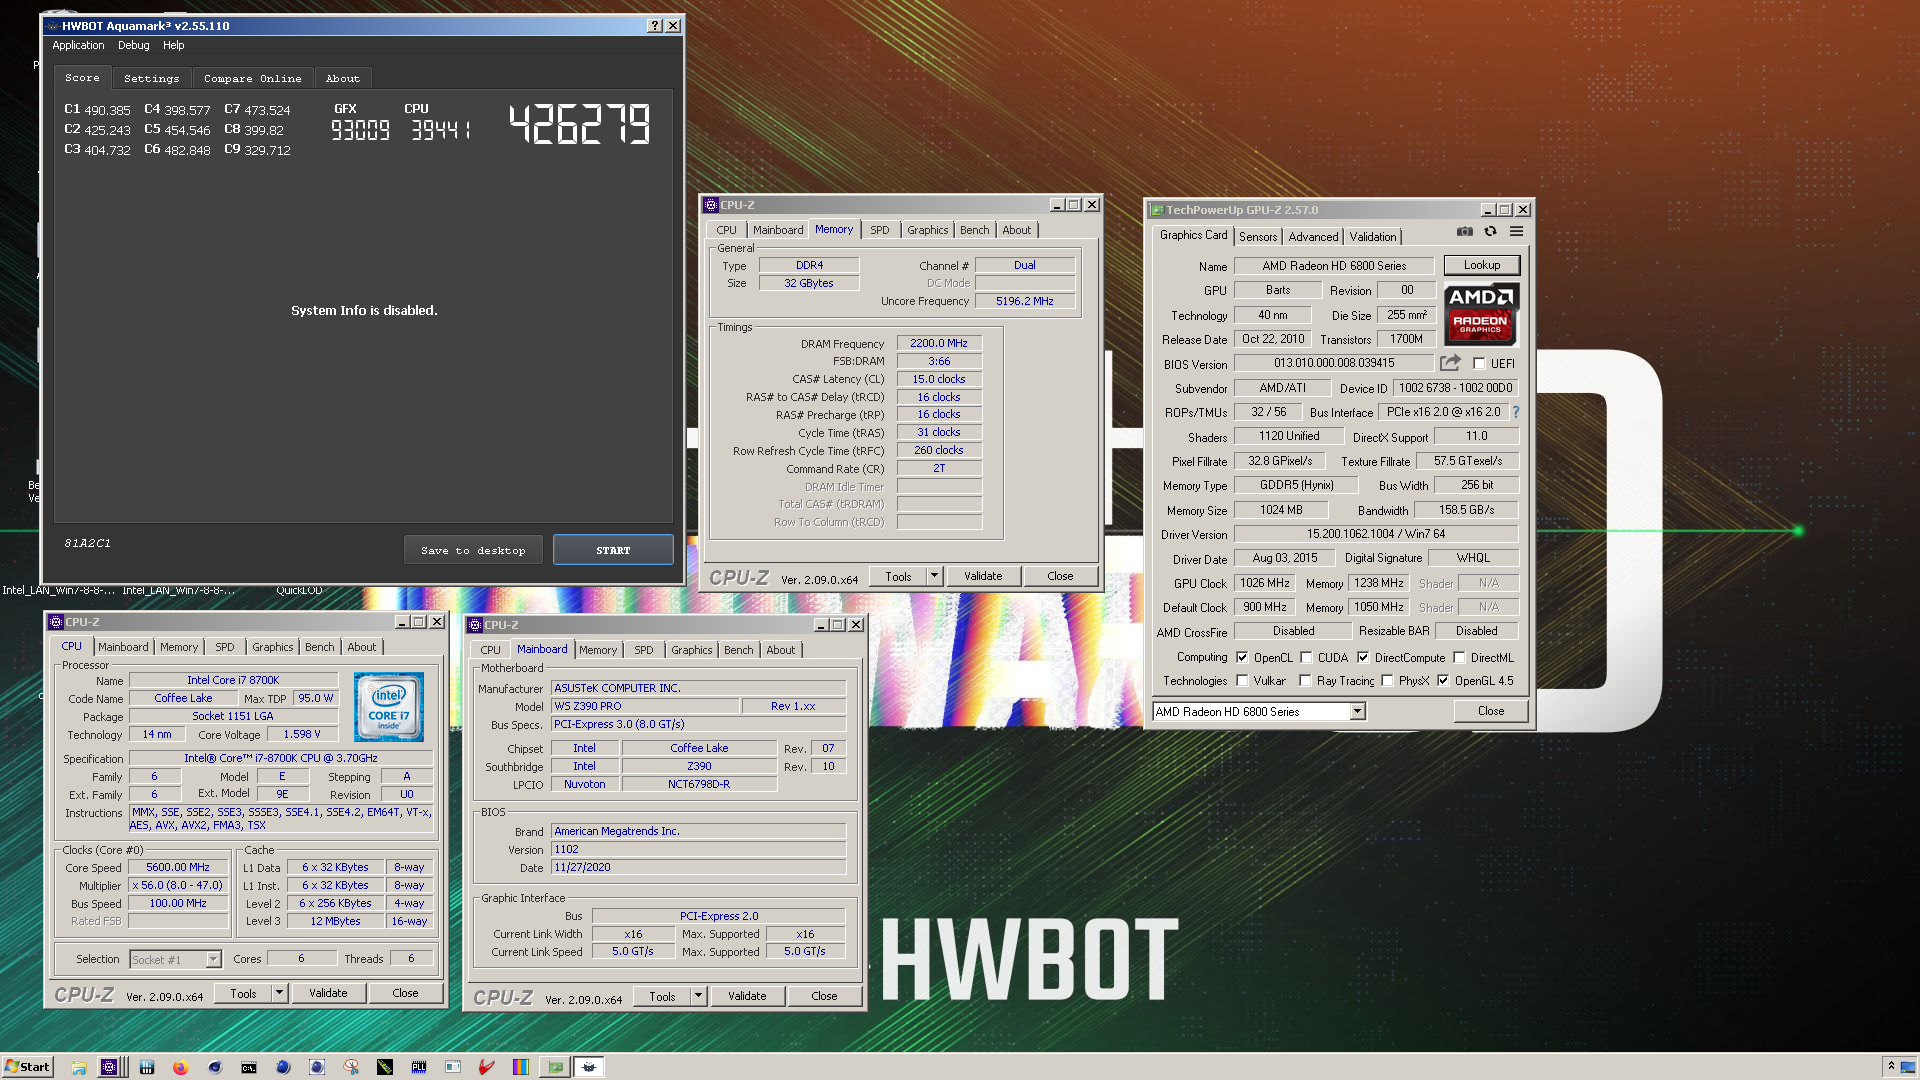This screenshot has height=1080, width=1920.
Task: Click the START benchmark button
Action: point(613,550)
